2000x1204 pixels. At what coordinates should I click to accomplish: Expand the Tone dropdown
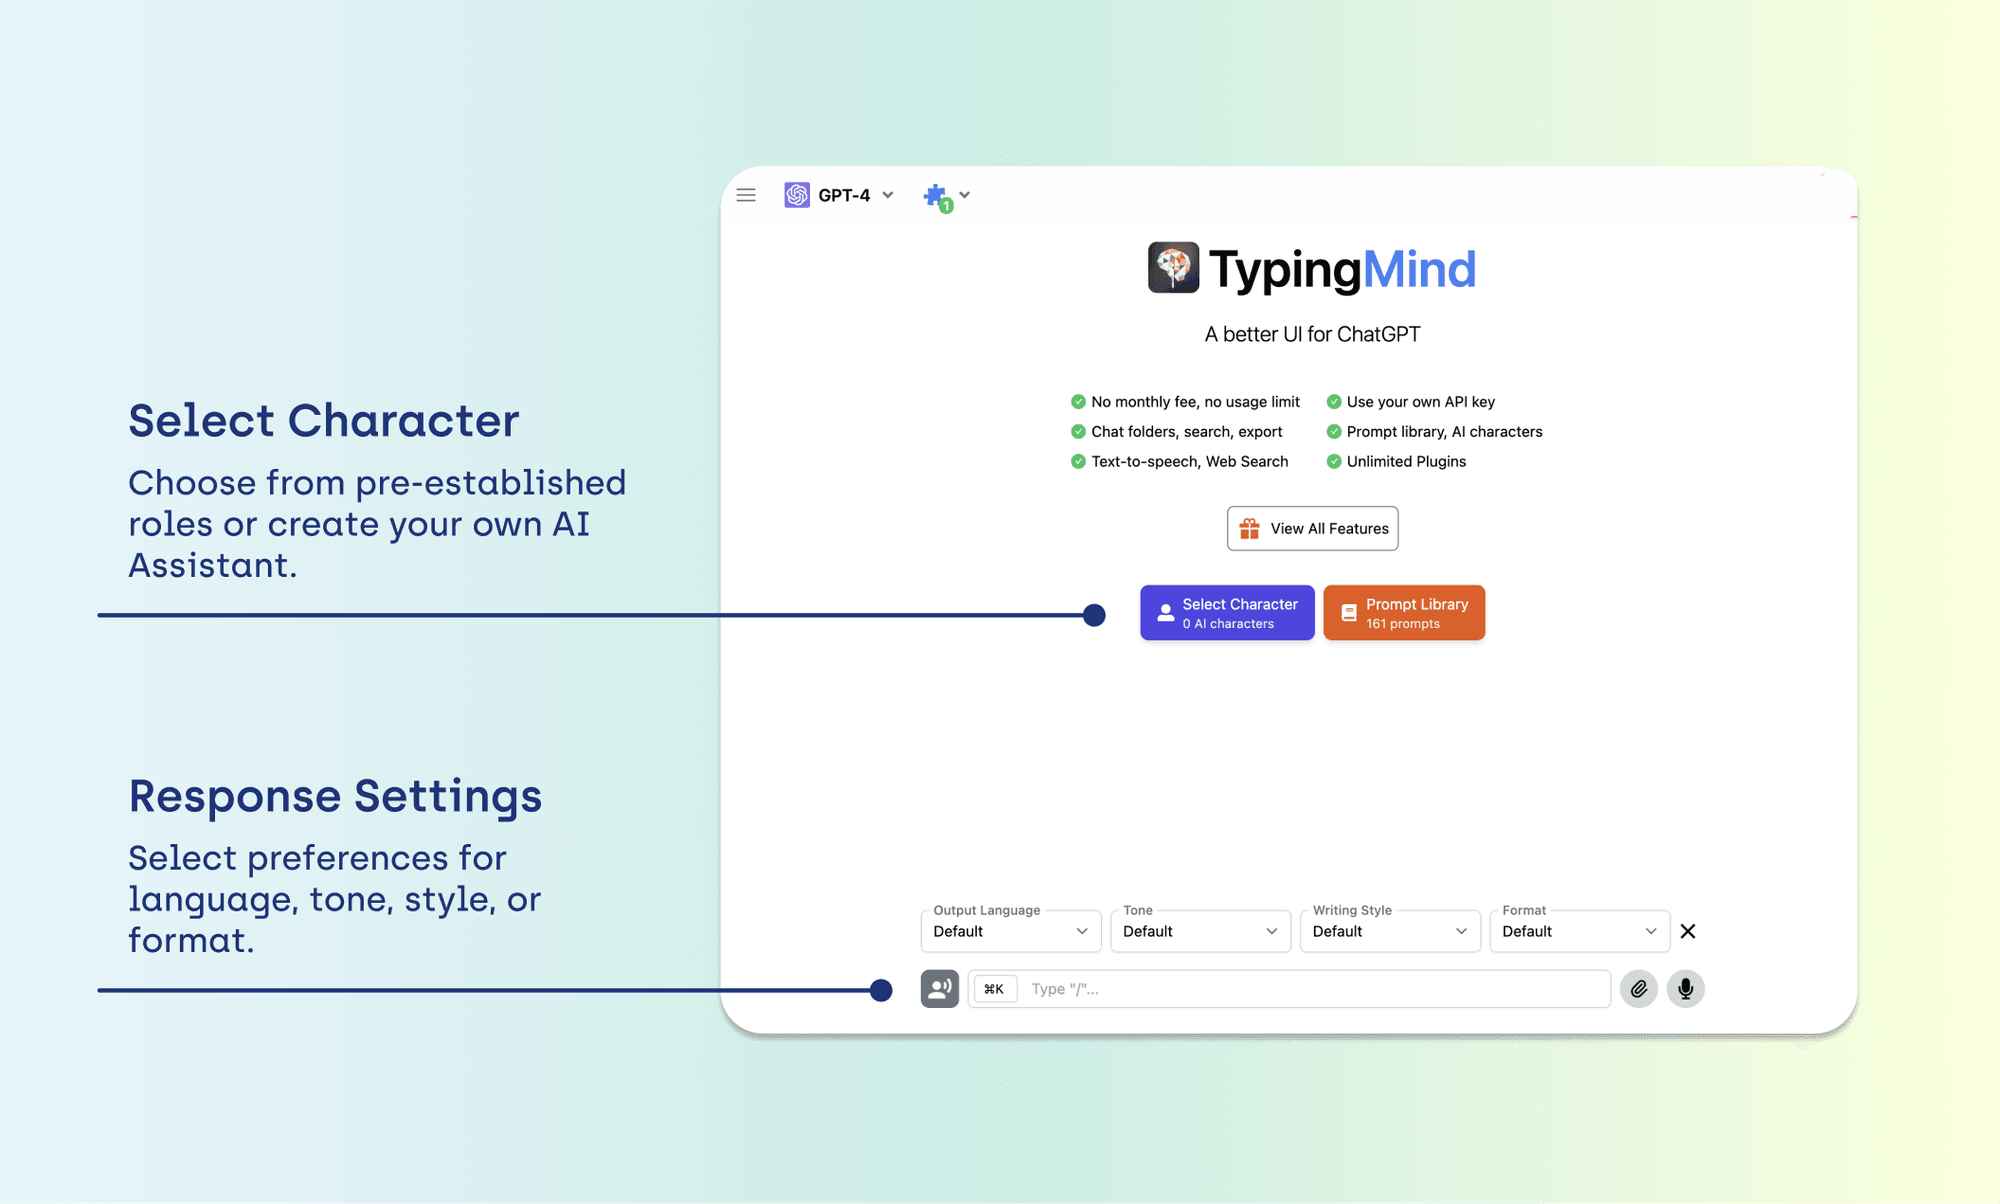coord(1199,930)
